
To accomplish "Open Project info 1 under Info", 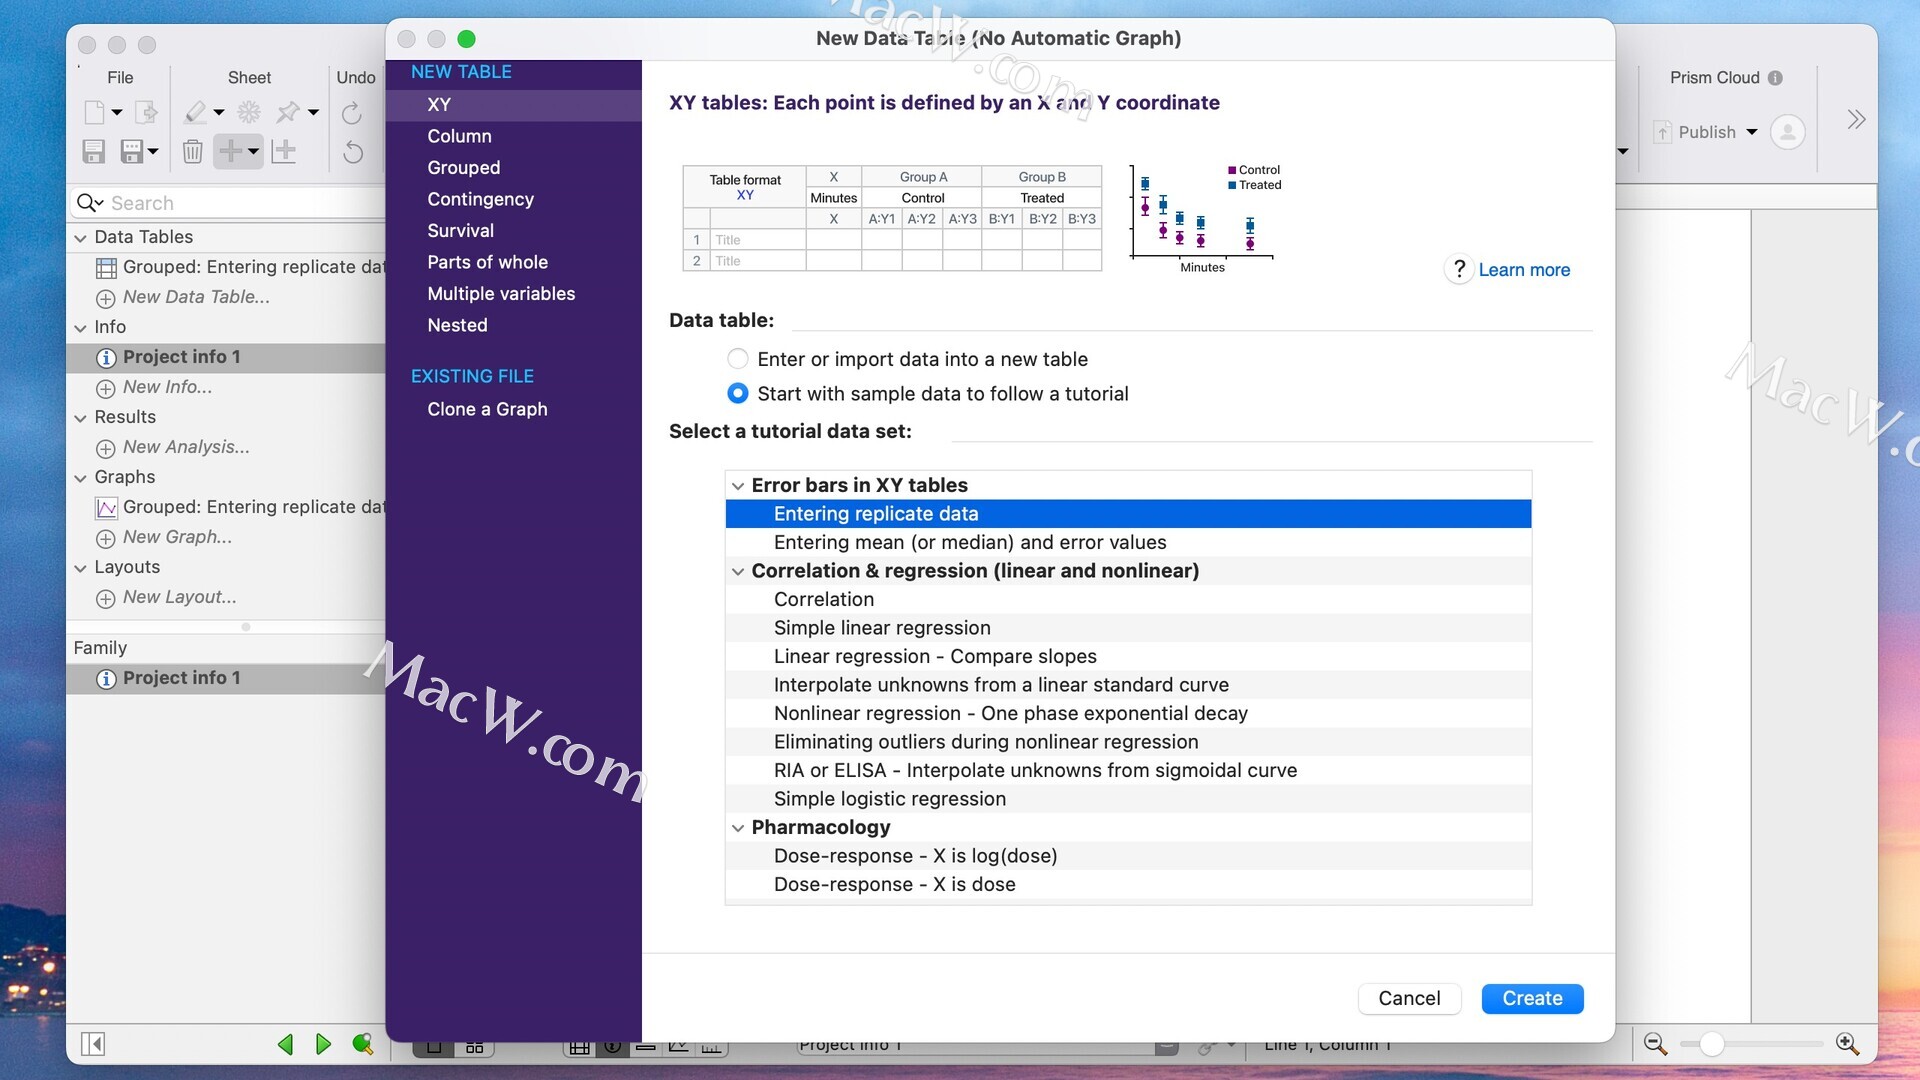I will pyautogui.click(x=226, y=357).
